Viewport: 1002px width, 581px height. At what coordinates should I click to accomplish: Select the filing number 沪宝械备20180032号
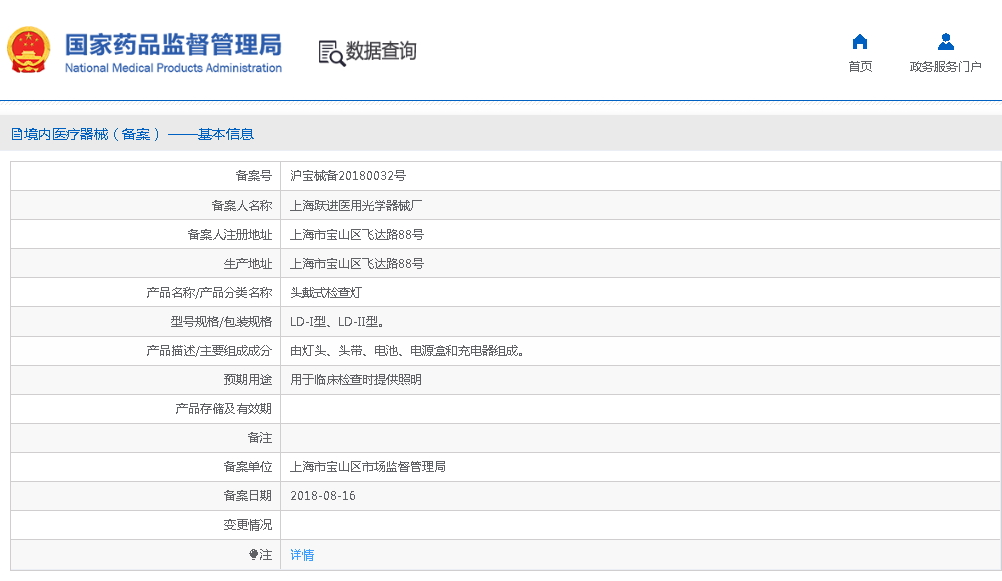click(348, 176)
